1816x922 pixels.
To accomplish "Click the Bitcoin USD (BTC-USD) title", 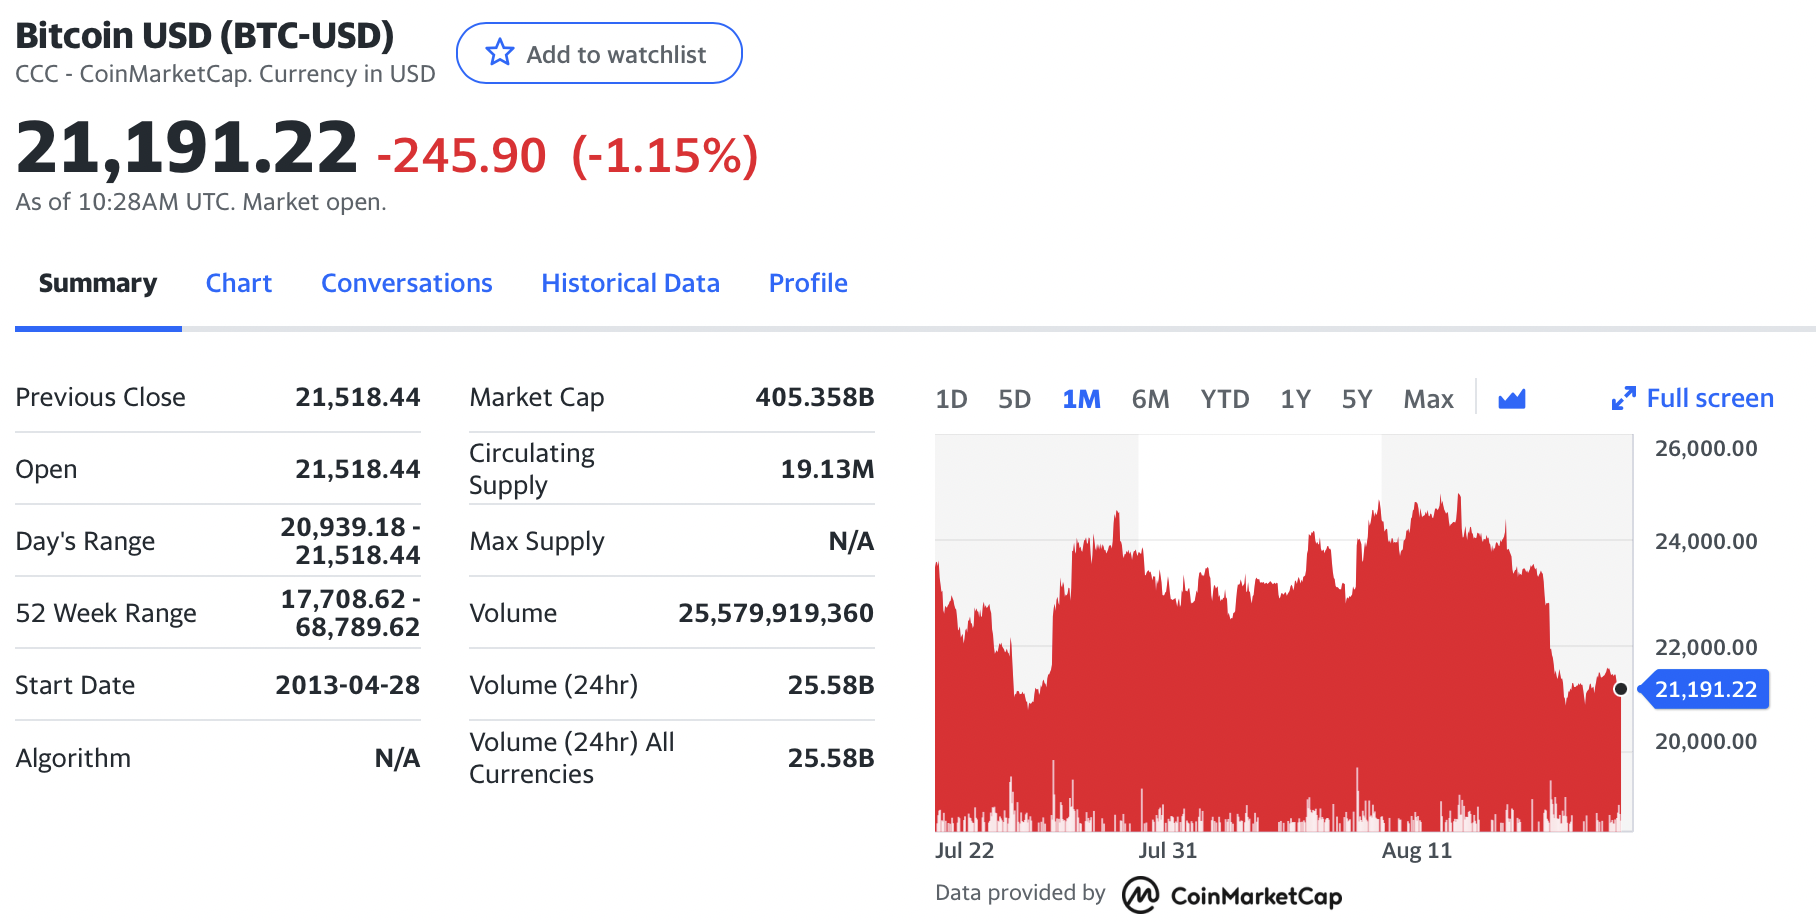I will 205,36.
